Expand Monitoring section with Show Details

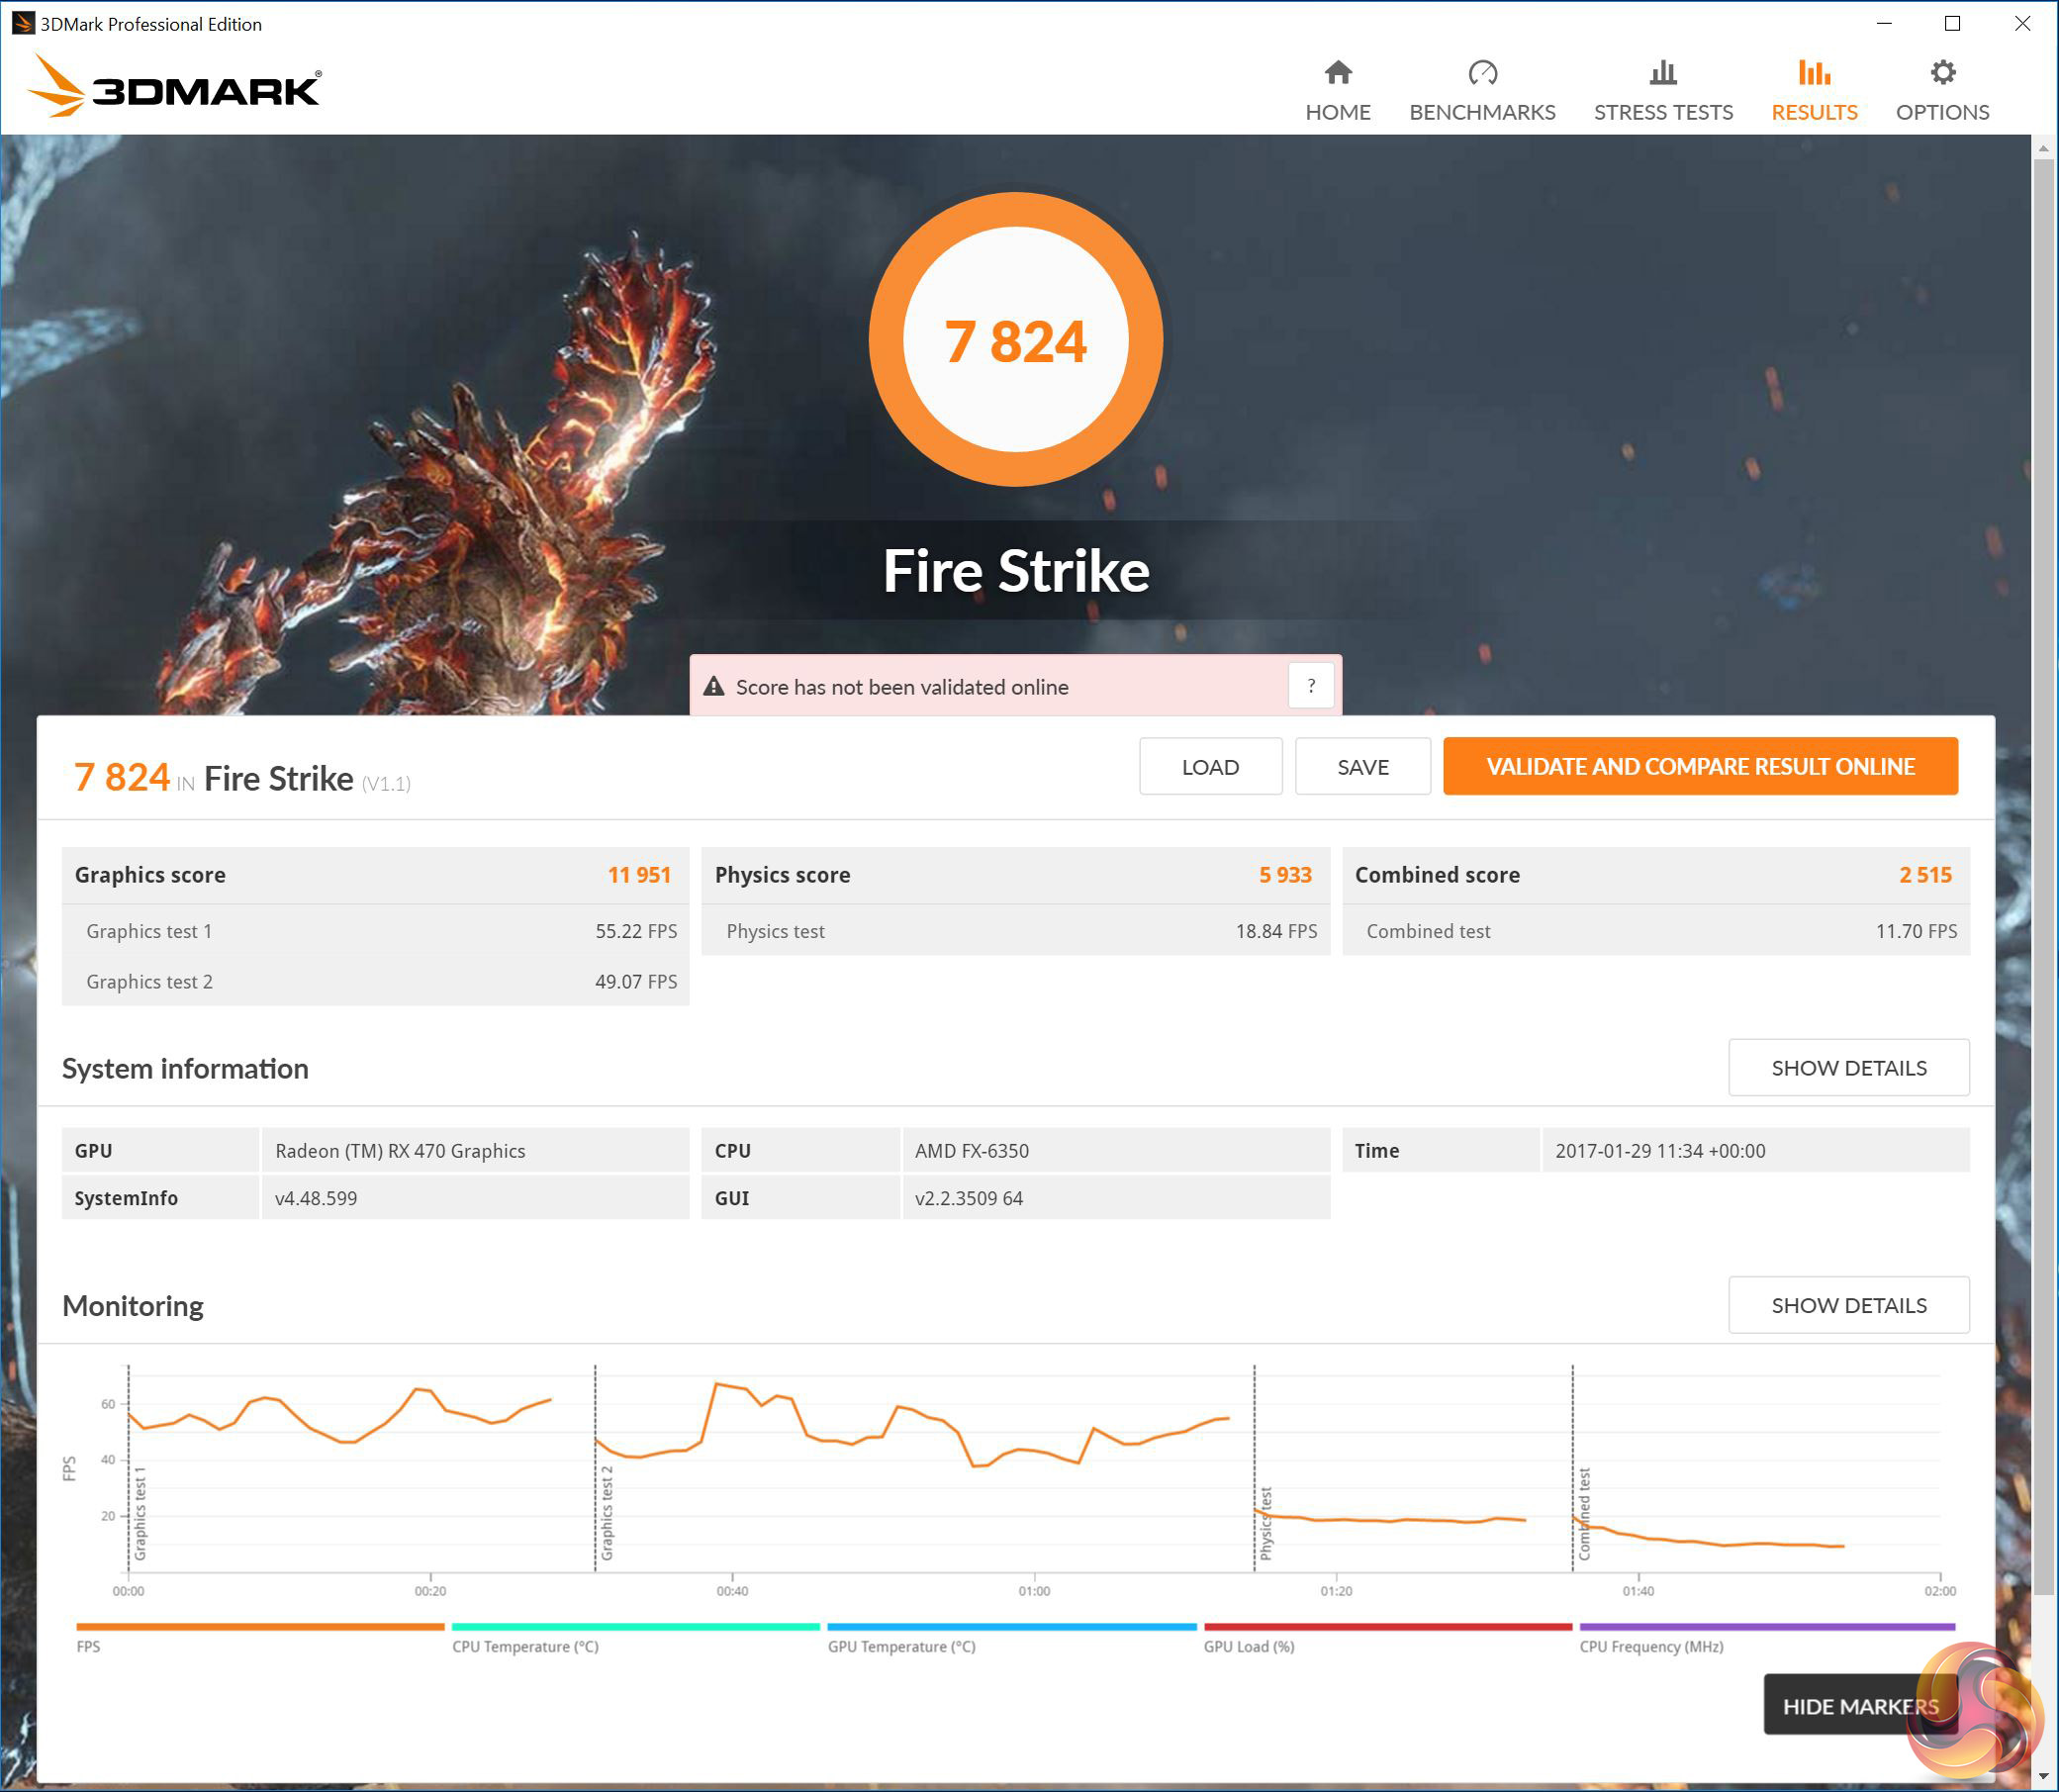(x=1848, y=1304)
